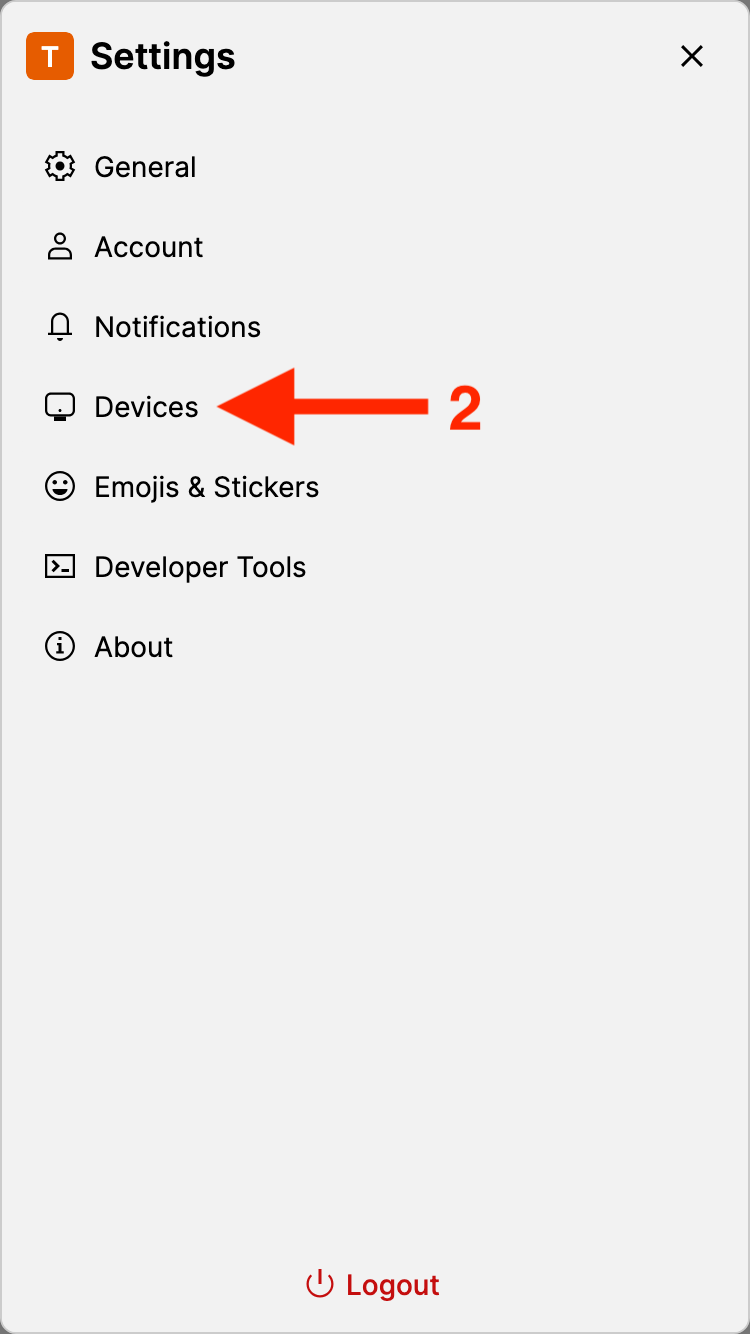Click the red power icon near Logout
Screen dimensions: 750x1334
click(x=319, y=1285)
